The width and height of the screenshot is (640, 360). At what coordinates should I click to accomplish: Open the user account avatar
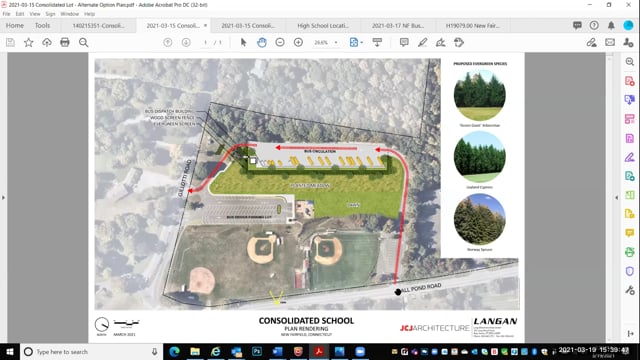click(628, 25)
